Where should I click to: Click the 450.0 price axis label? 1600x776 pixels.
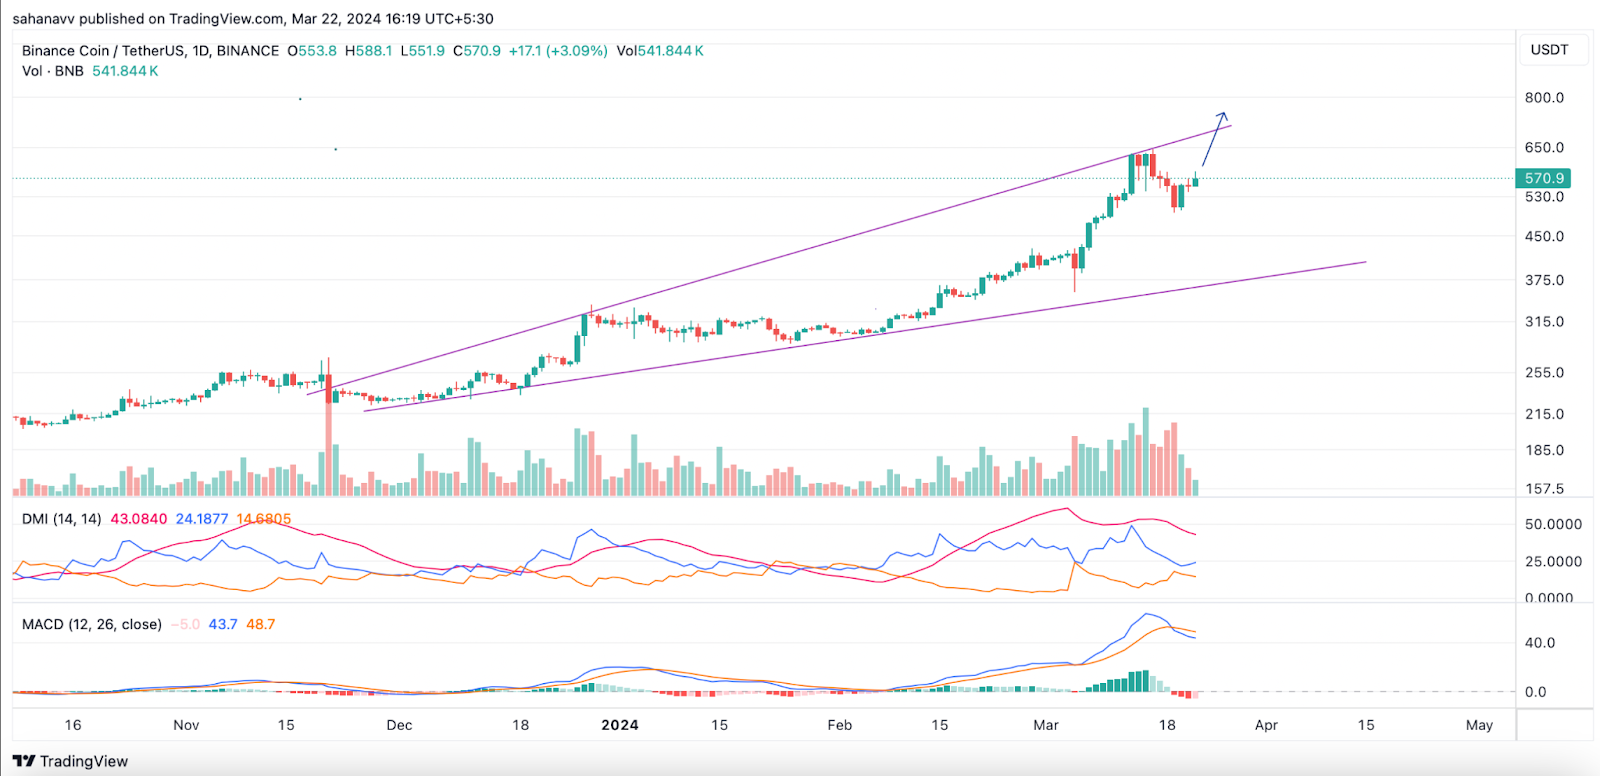[1544, 236]
